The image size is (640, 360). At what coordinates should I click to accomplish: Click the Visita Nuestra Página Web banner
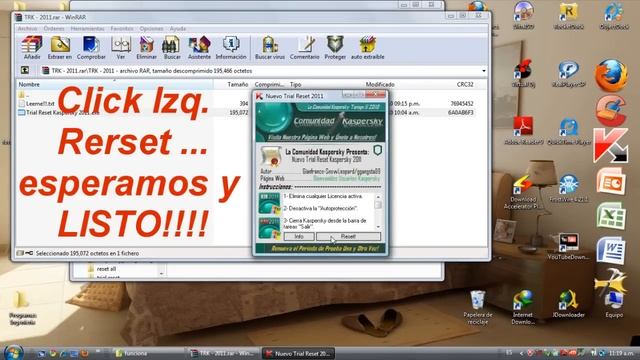coord(321,138)
